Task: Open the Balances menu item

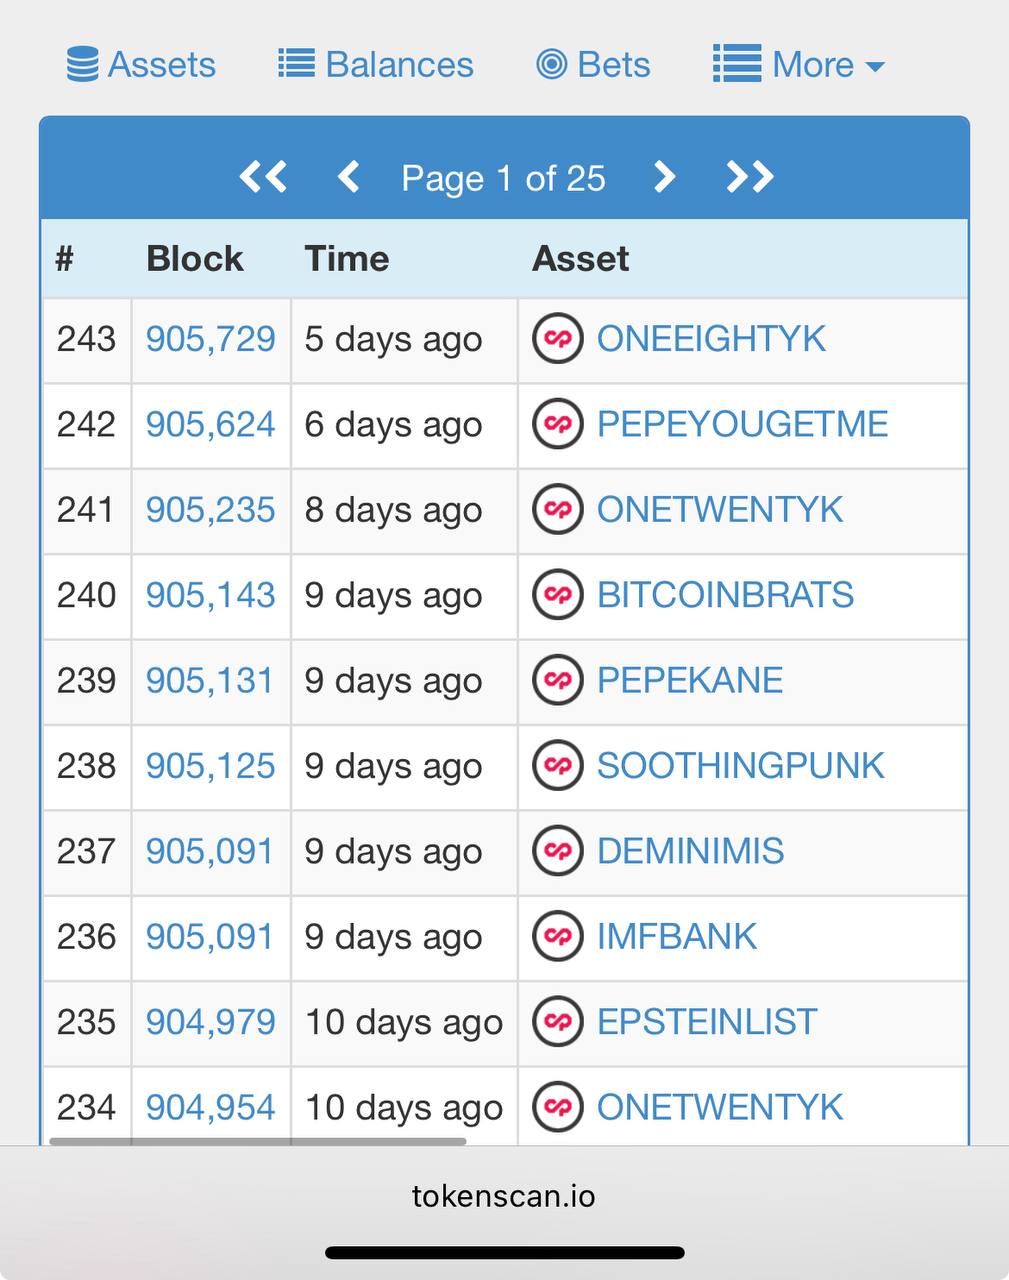Action: (376, 65)
